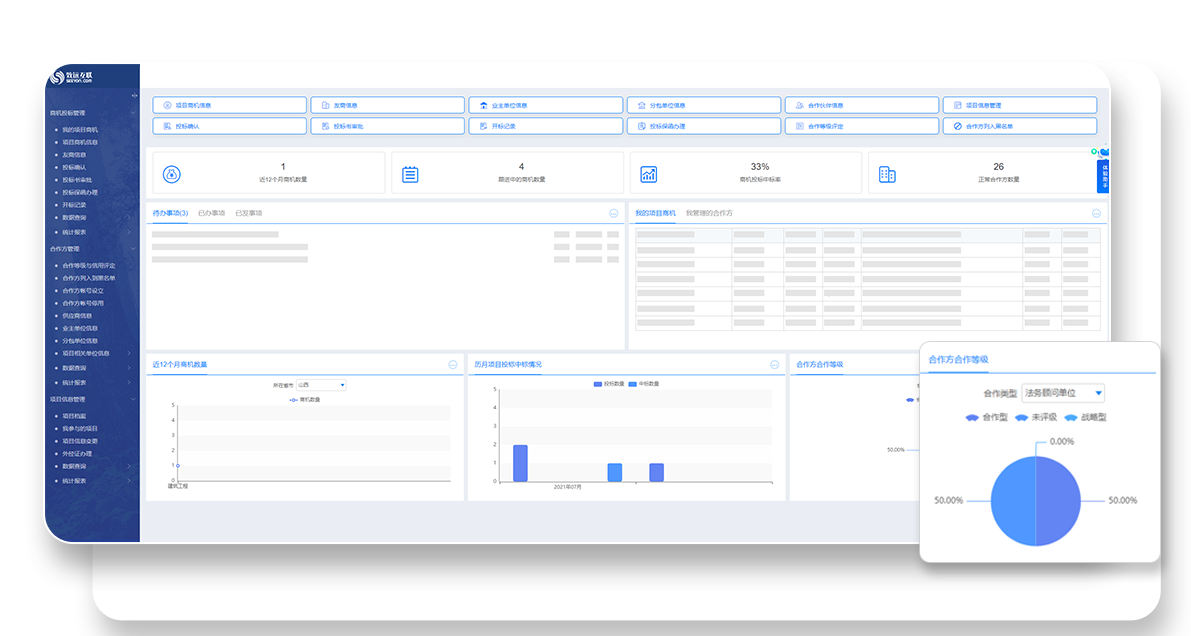Open the 所在省市 dropdown showing 山西
This screenshot has width=1191, height=636.
click(321, 385)
